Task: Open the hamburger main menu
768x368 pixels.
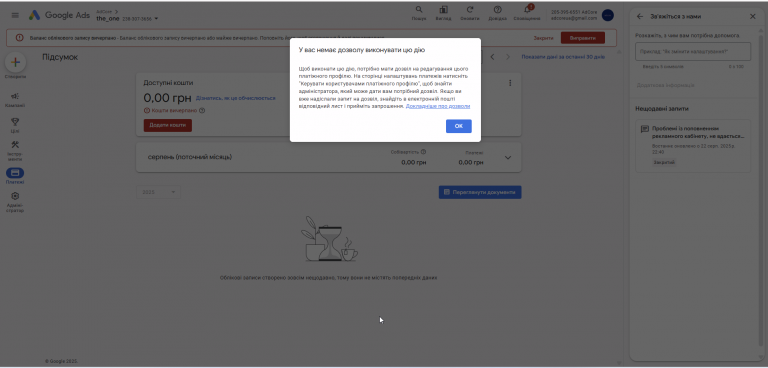Action: 15,15
